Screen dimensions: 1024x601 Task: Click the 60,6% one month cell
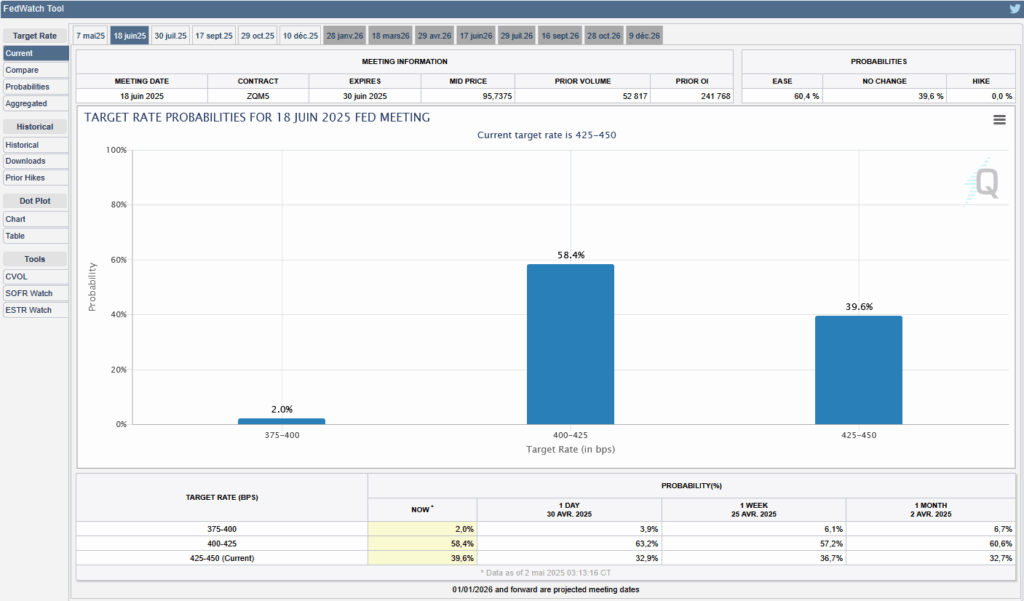coord(931,544)
